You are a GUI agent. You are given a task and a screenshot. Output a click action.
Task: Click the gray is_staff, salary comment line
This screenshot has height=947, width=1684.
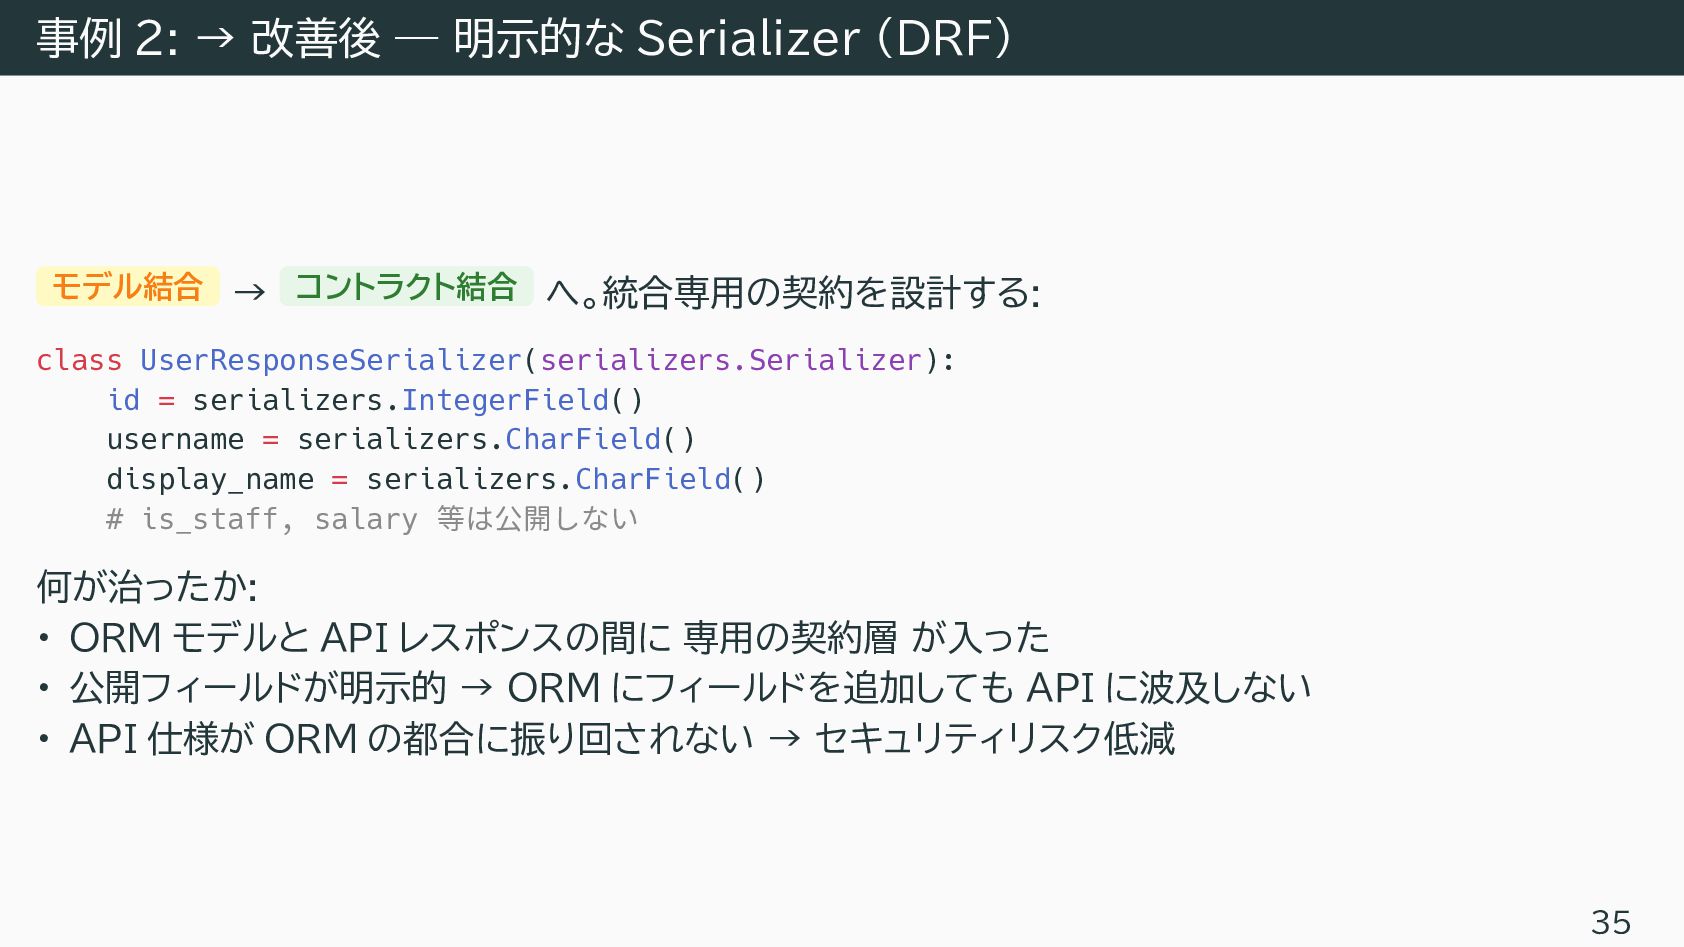click(x=372, y=519)
